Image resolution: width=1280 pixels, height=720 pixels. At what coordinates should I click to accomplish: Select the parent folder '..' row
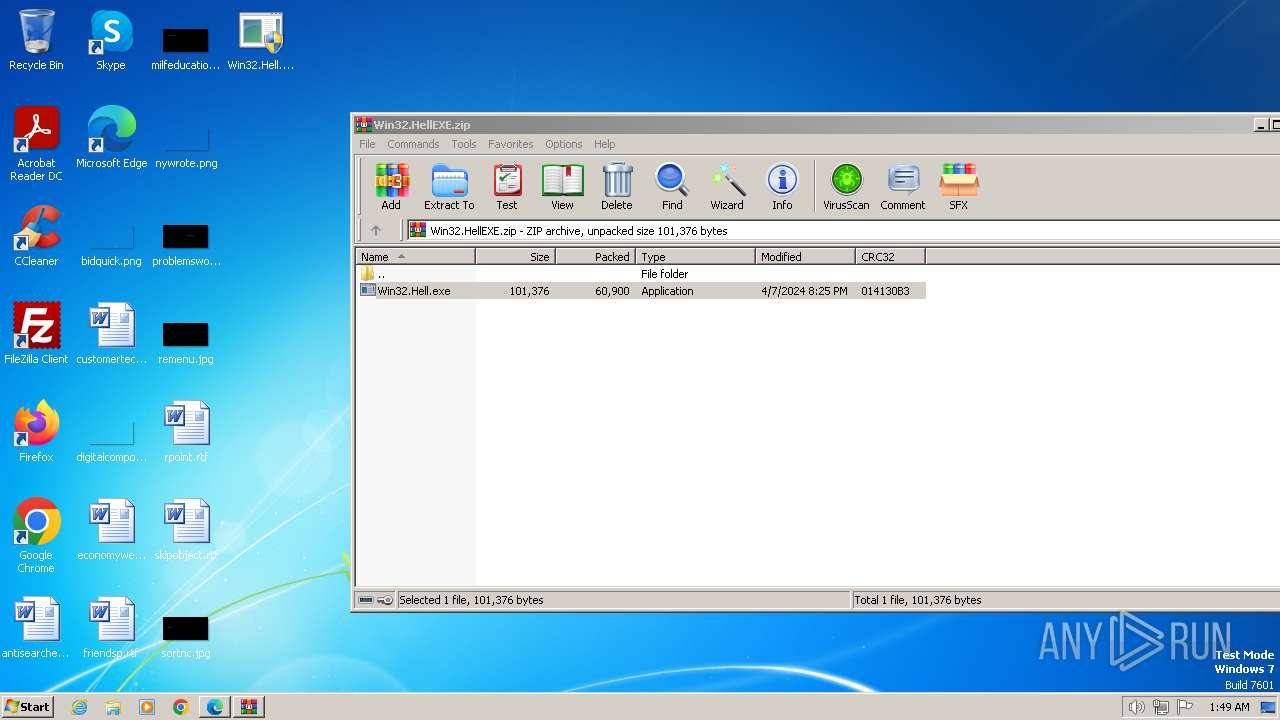(x=640, y=274)
